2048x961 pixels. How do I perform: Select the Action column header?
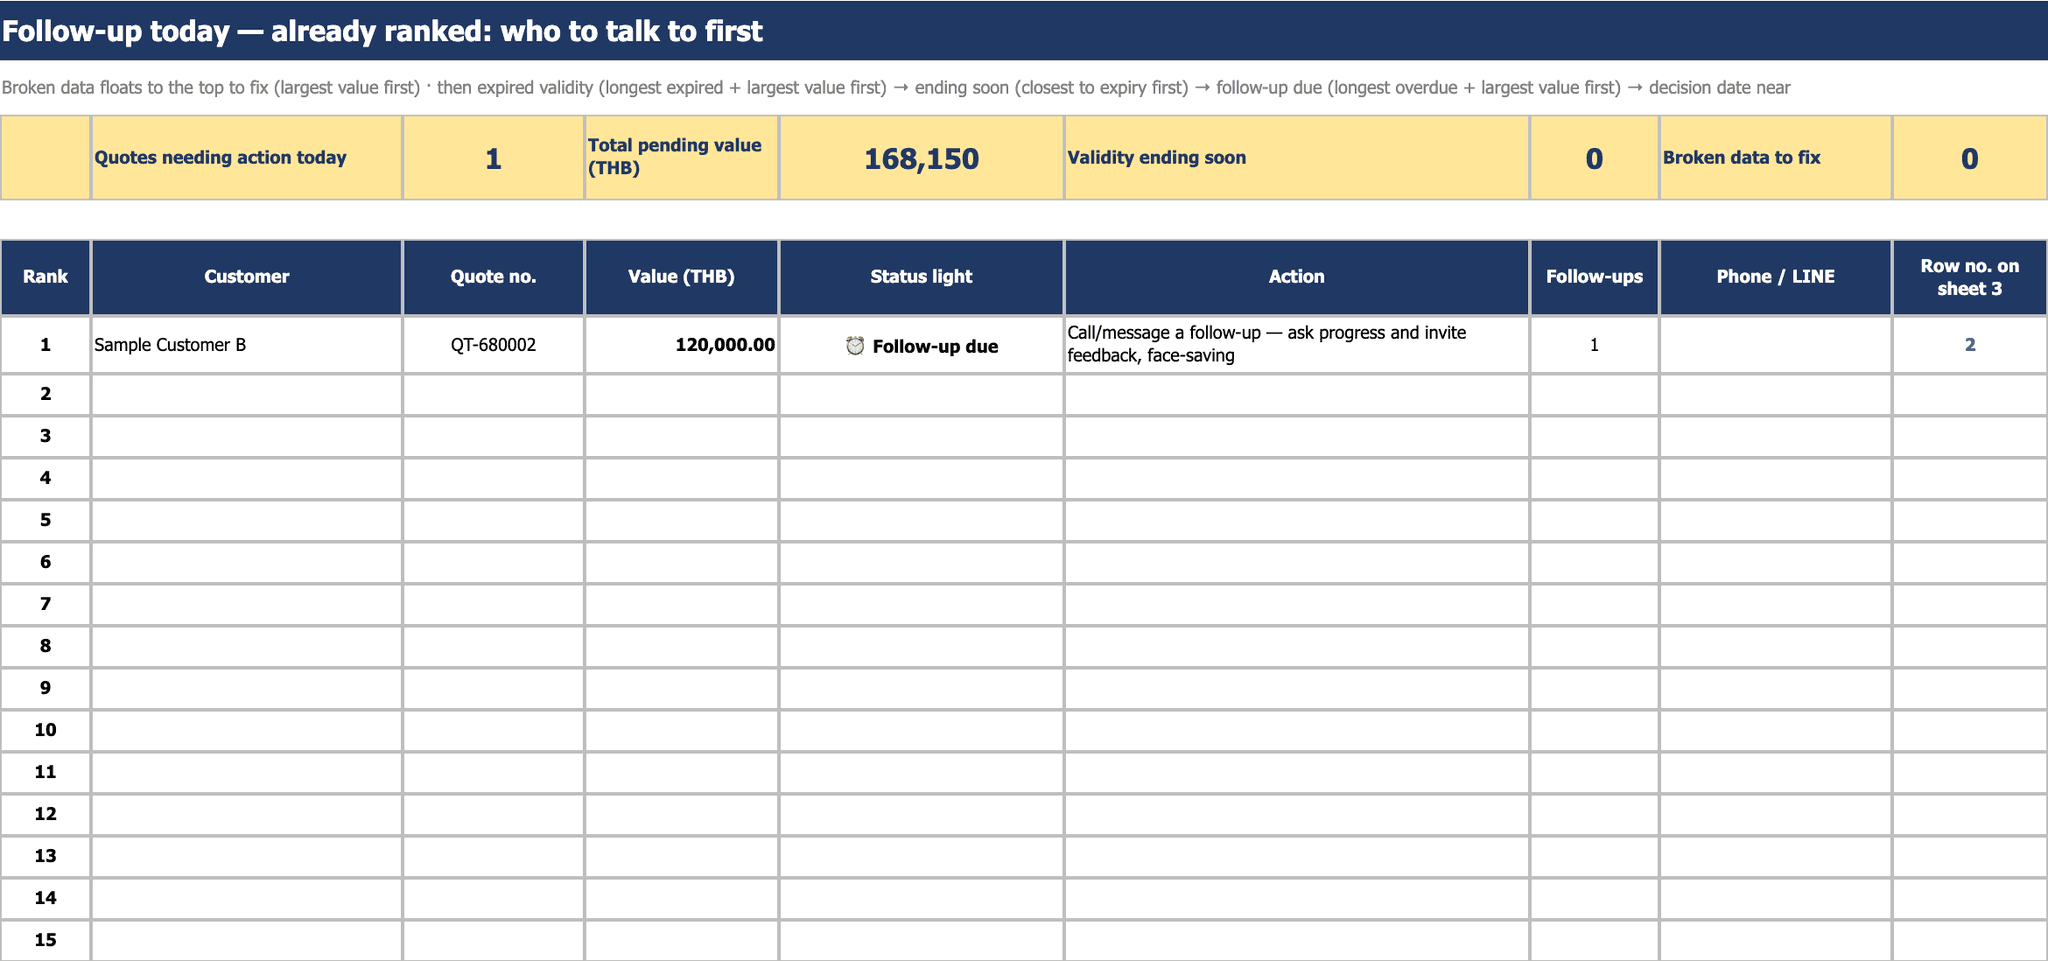1297,277
